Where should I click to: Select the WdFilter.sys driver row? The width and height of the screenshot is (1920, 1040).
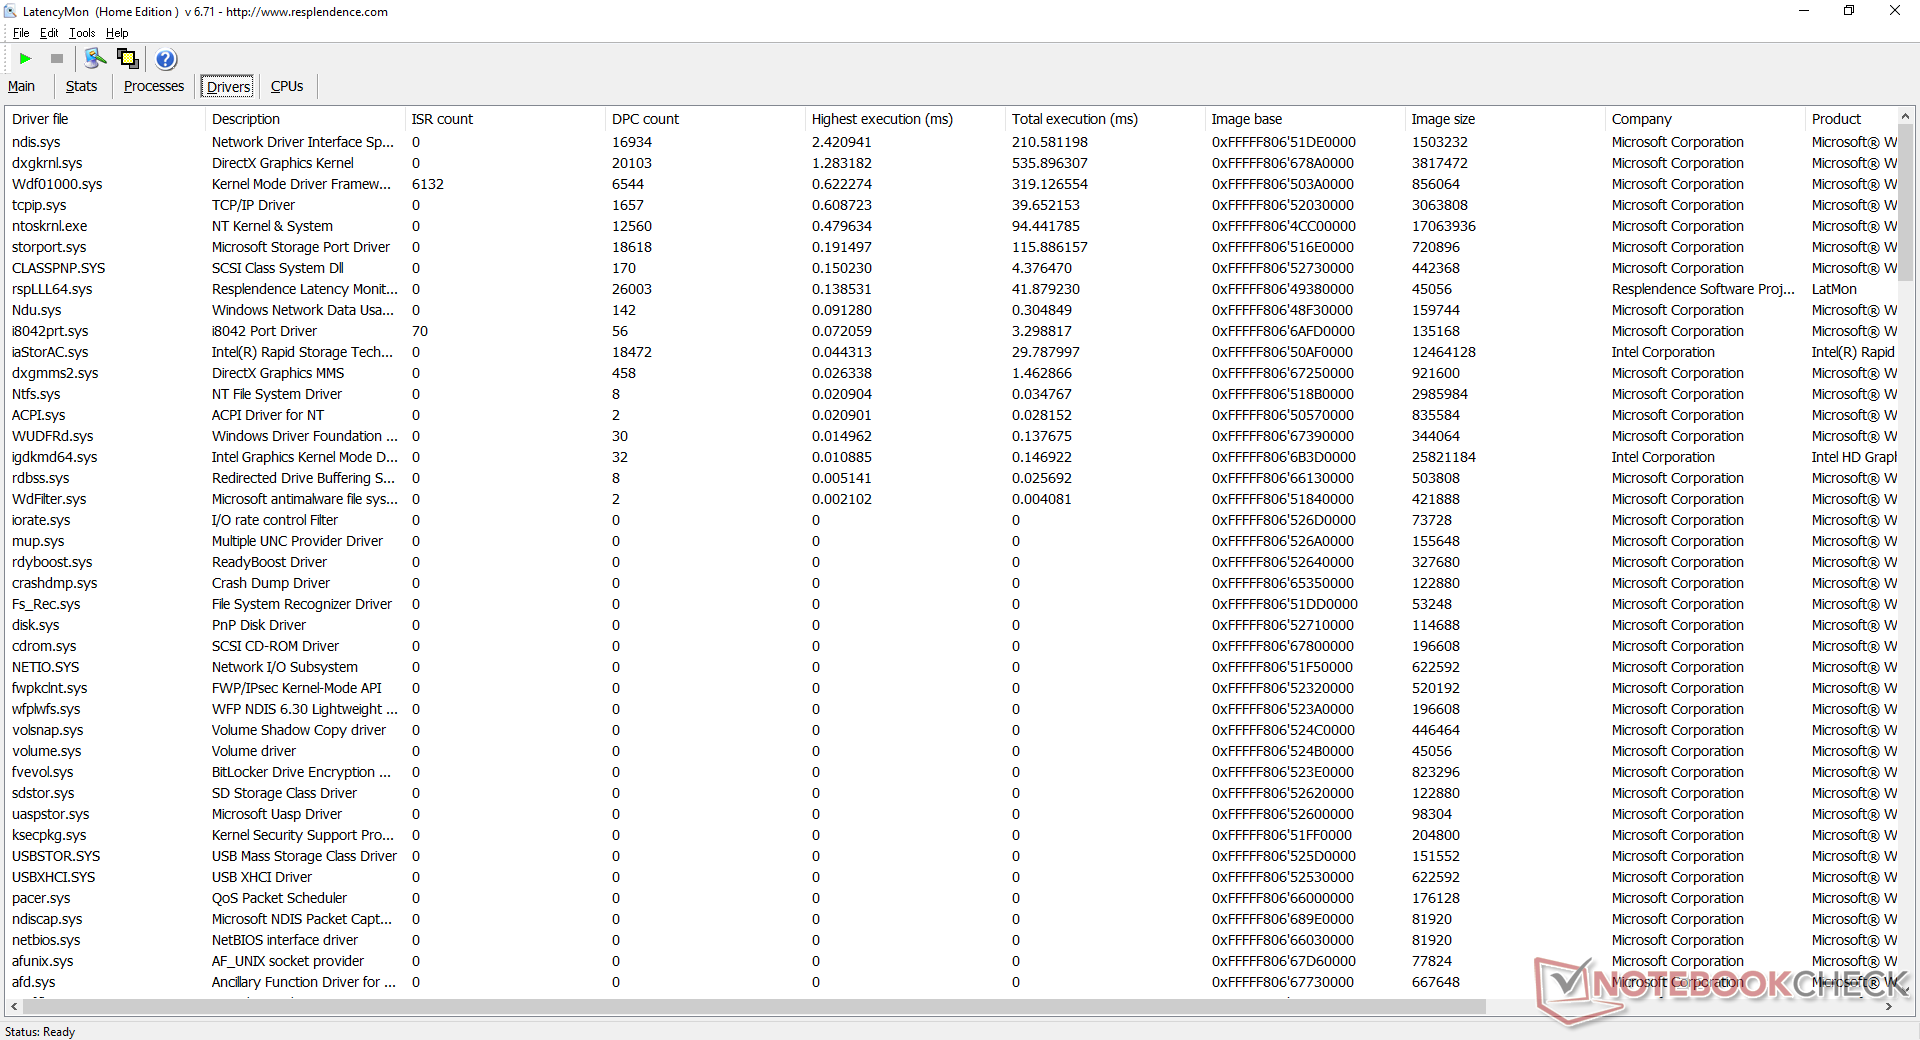coord(951,499)
